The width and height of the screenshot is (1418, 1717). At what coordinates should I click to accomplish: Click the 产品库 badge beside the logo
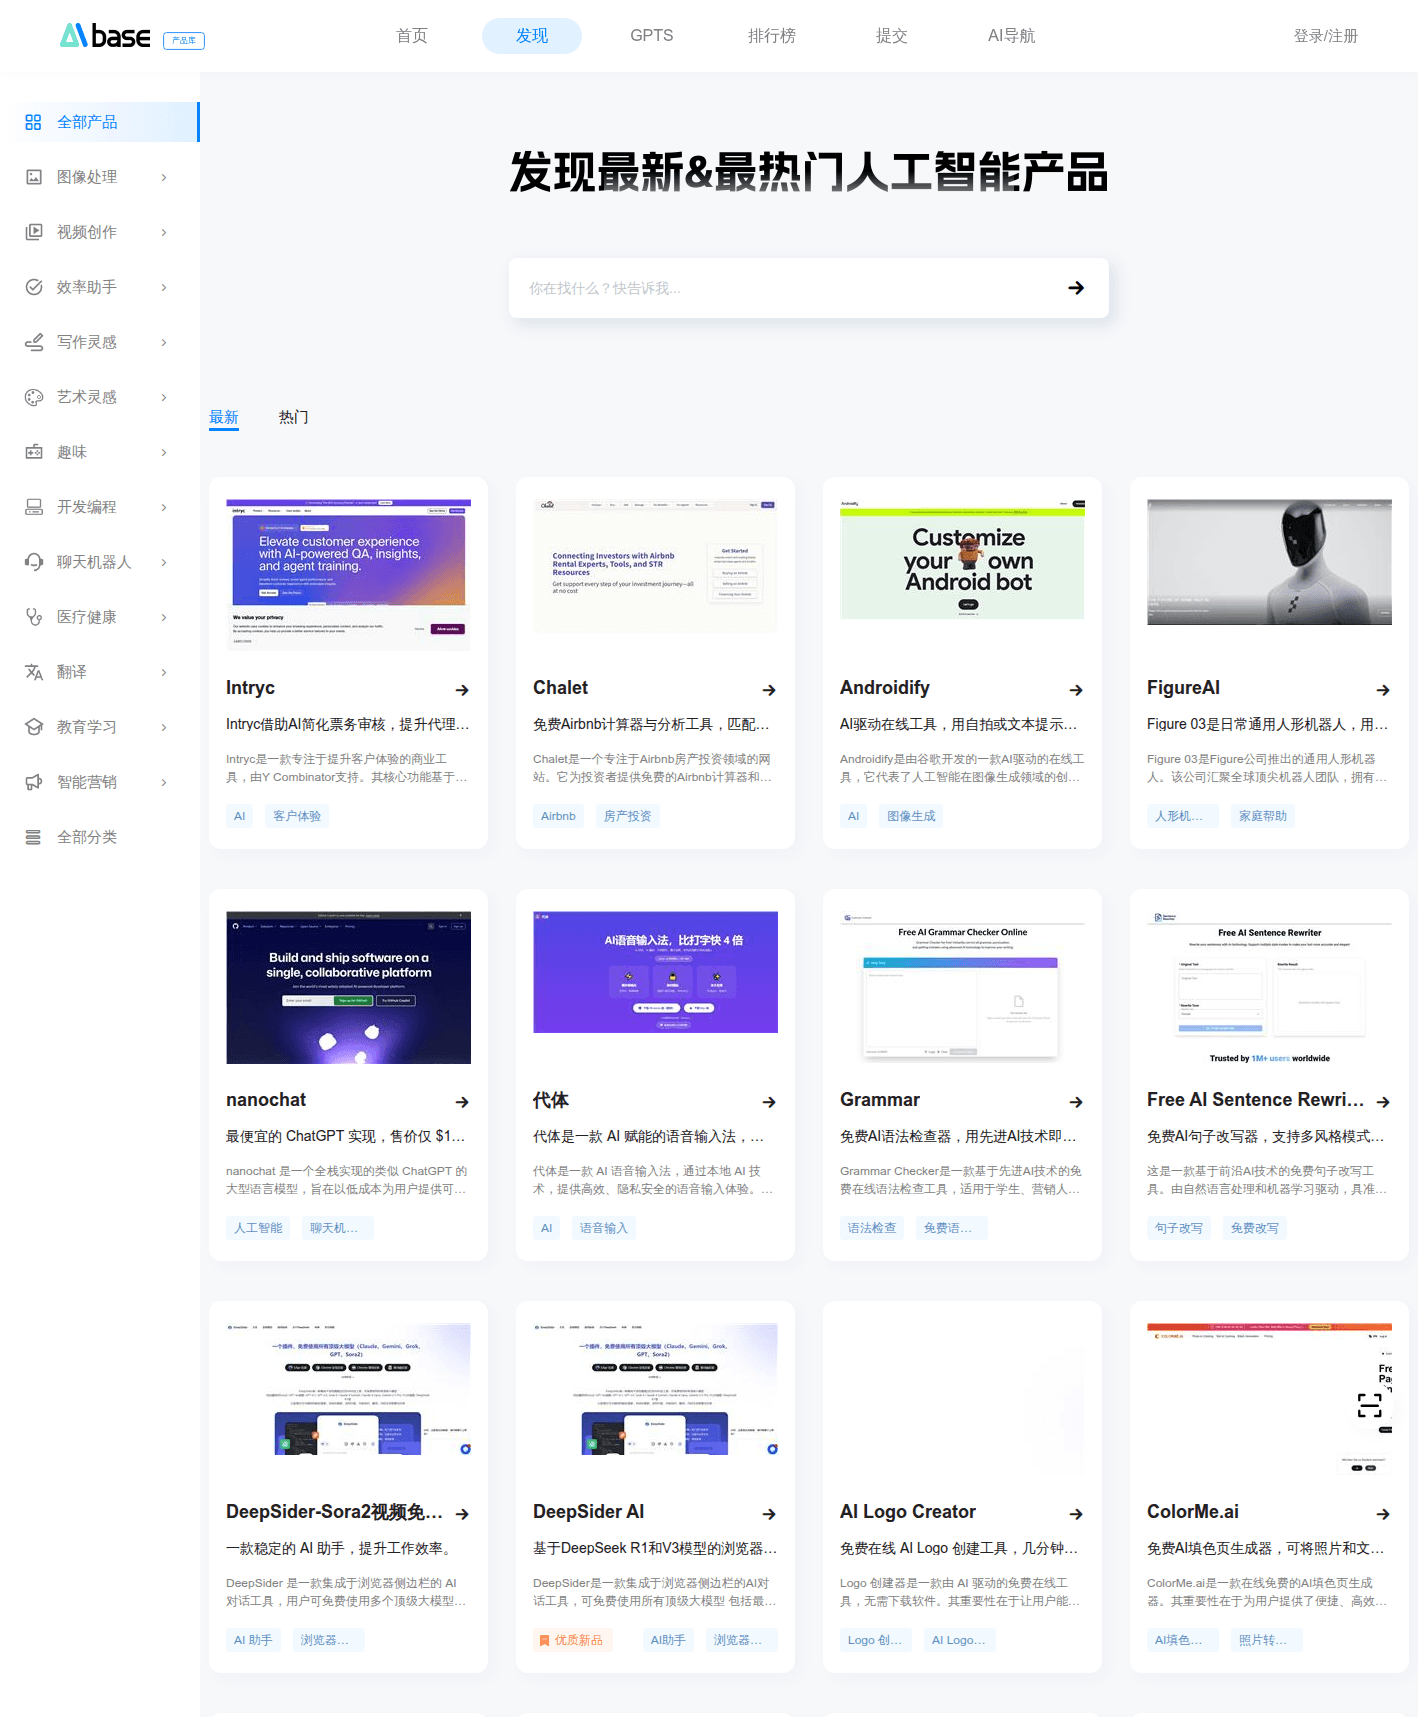(184, 41)
